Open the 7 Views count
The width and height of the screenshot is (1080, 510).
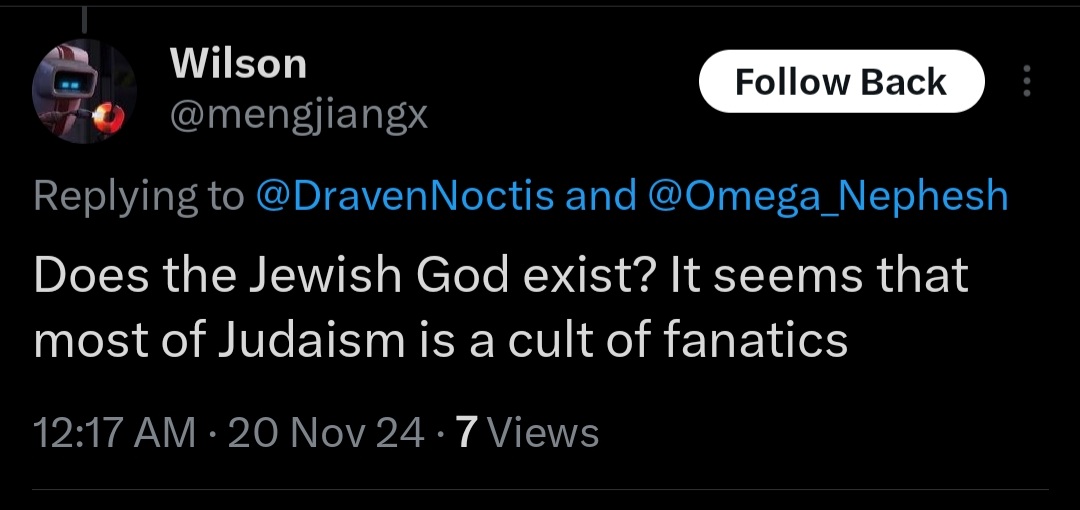(526, 433)
